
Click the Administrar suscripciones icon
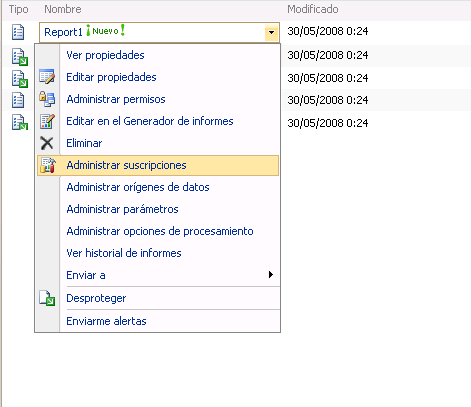pyautogui.click(x=48, y=165)
